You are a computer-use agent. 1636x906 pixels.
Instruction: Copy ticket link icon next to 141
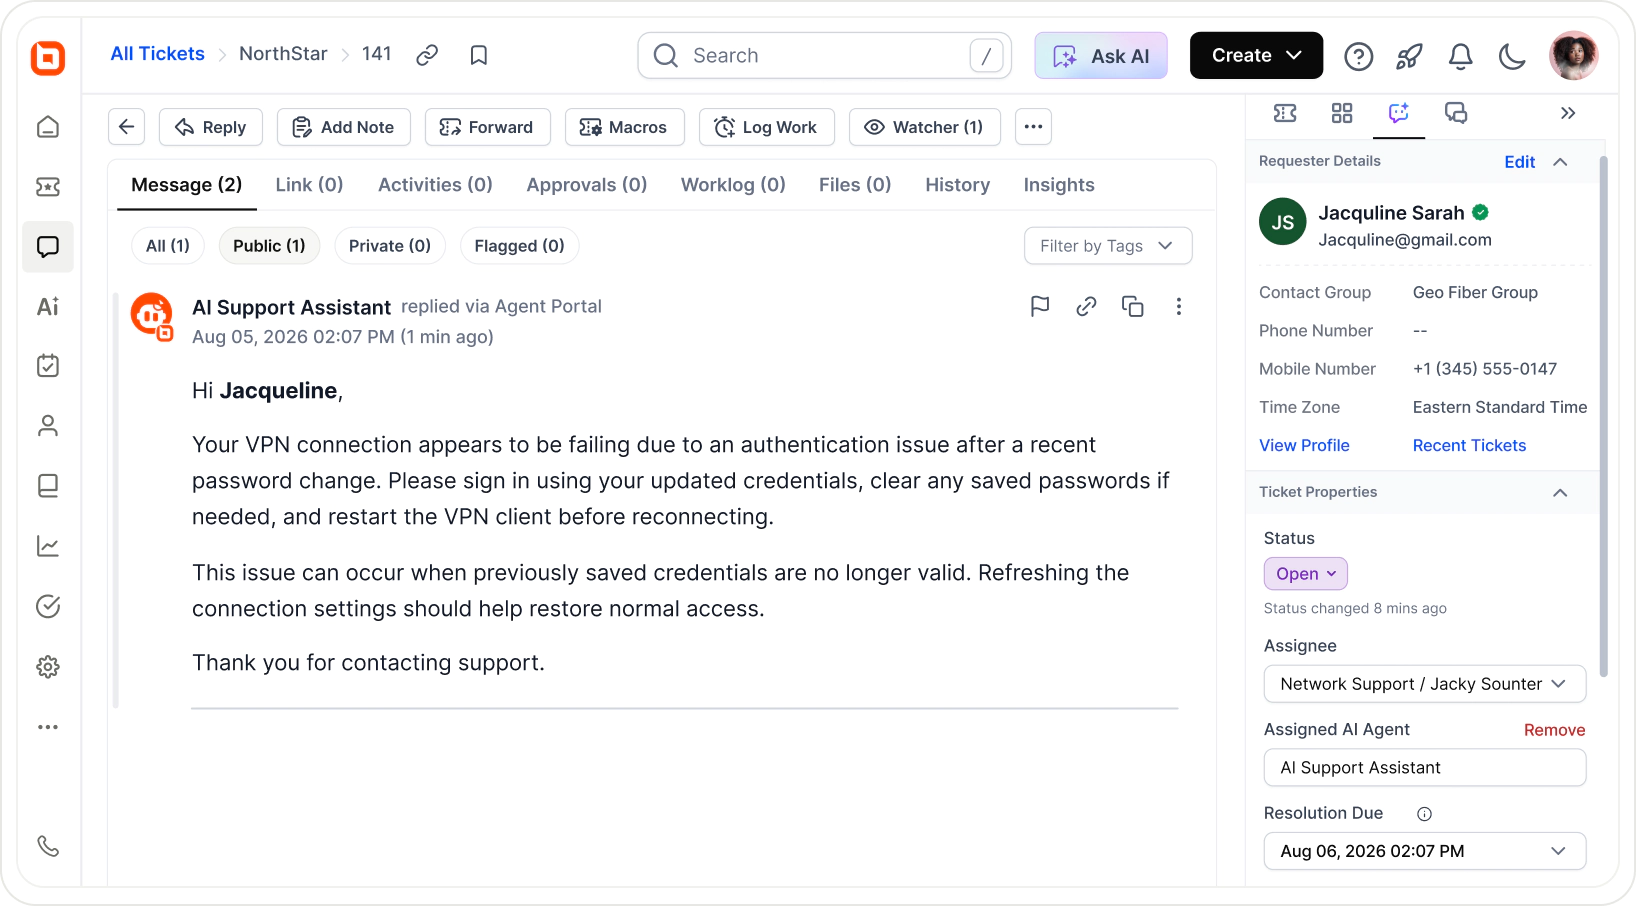(x=427, y=55)
